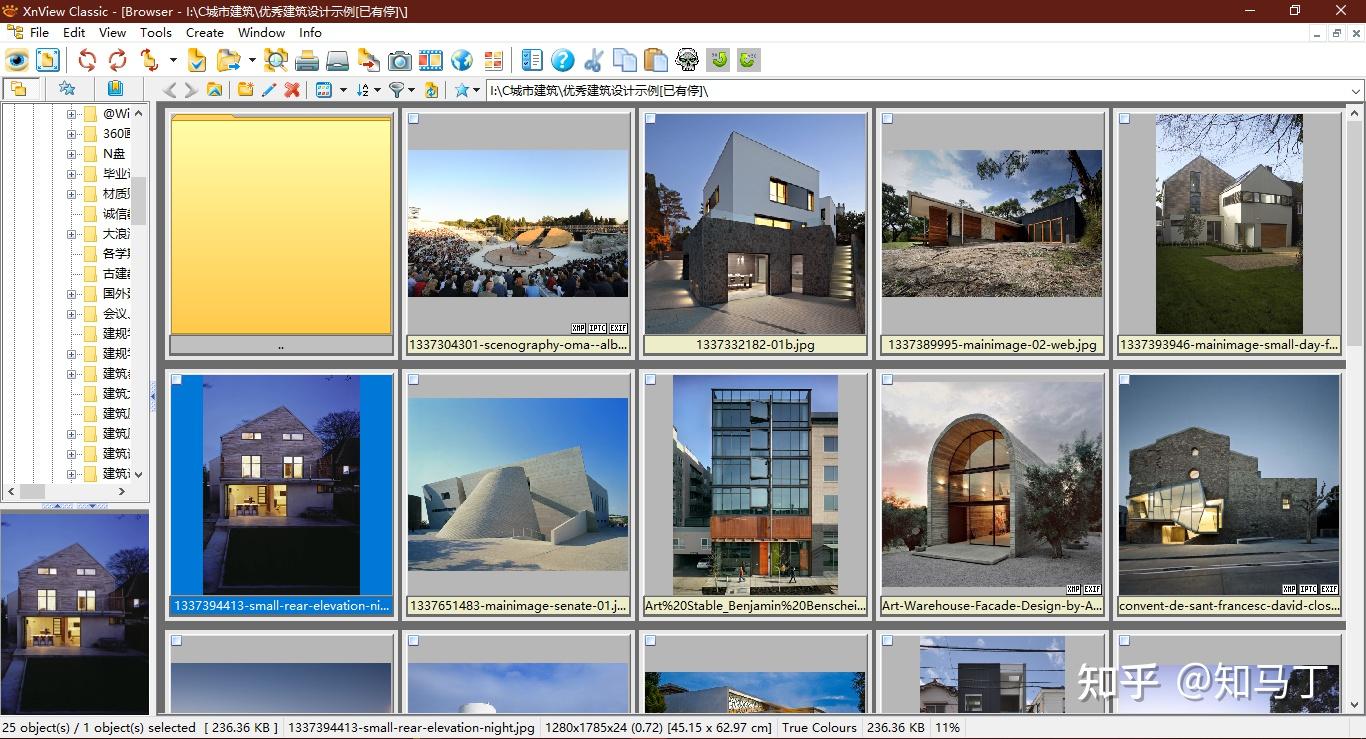
Task: Open the Window menu
Action: point(261,32)
